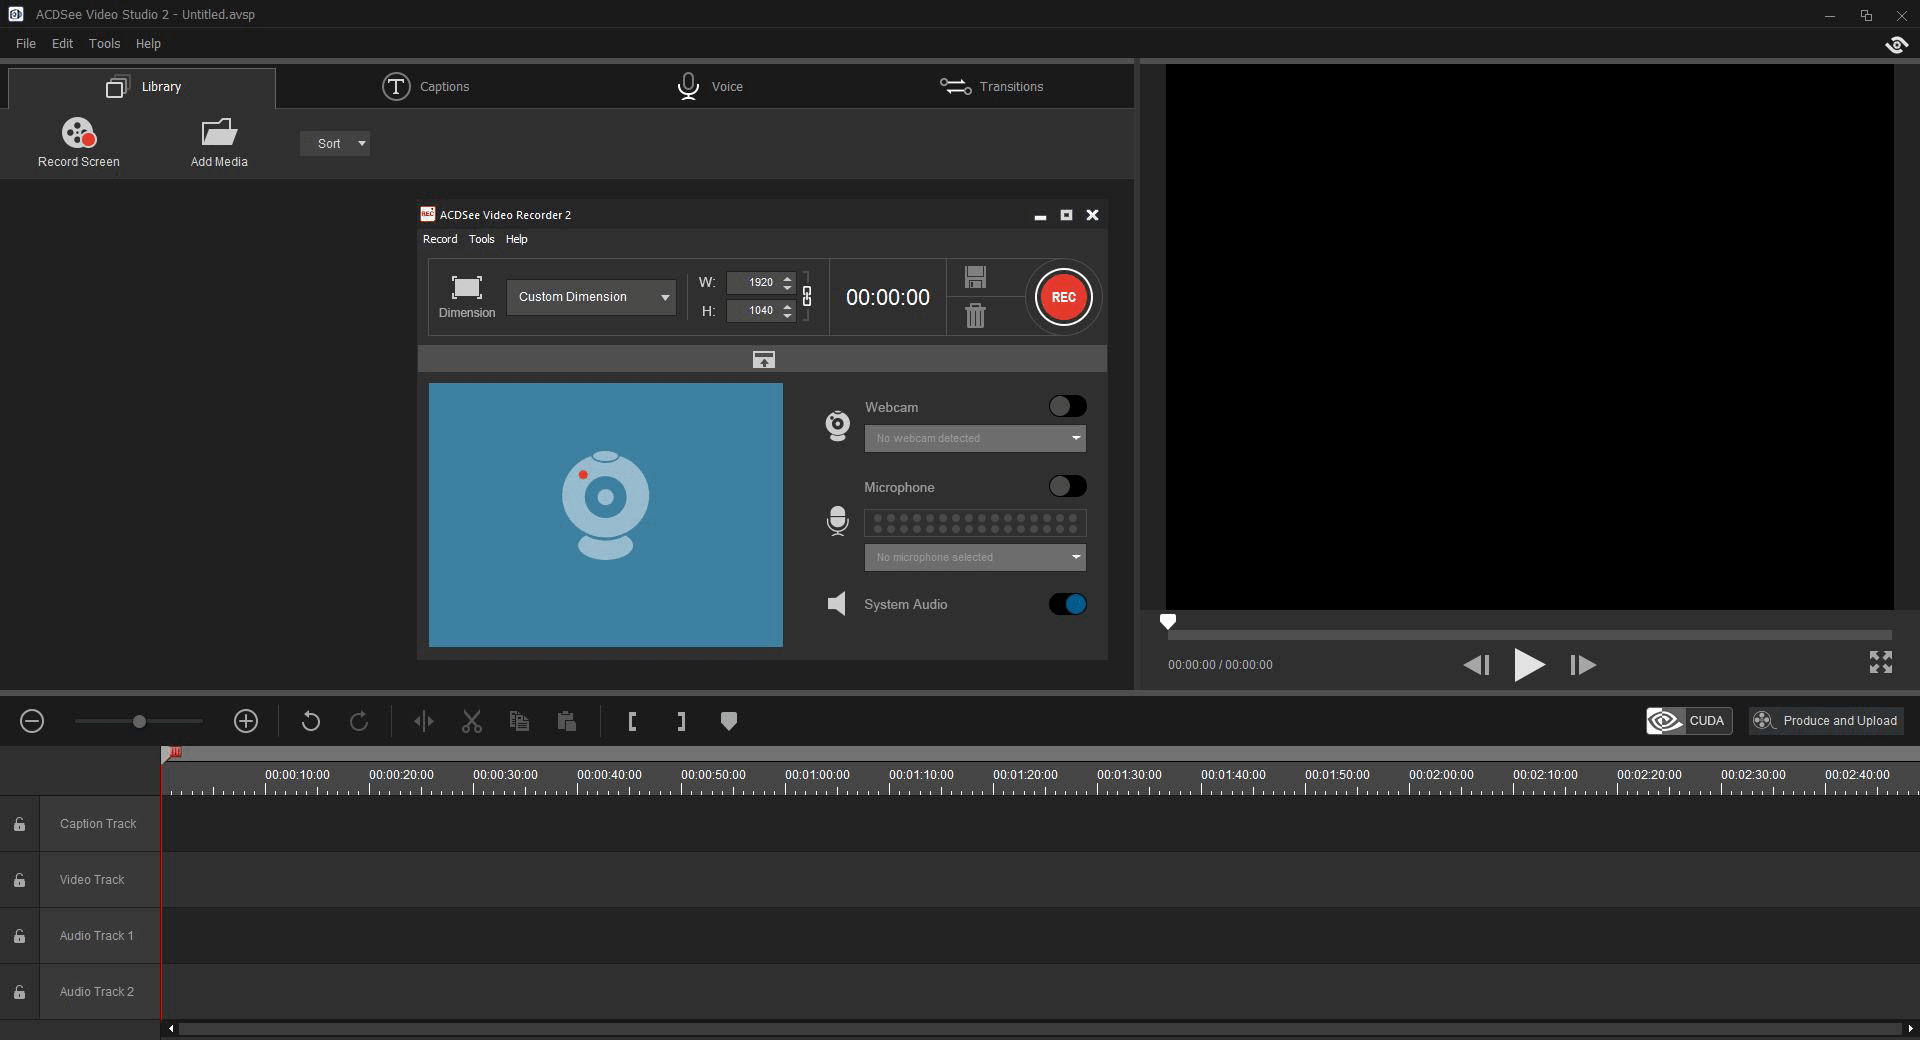Click the preview seek bar handle
The height and width of the screenshot is (1040, 1920).
pyautogui.click(x=1167, y=622)
